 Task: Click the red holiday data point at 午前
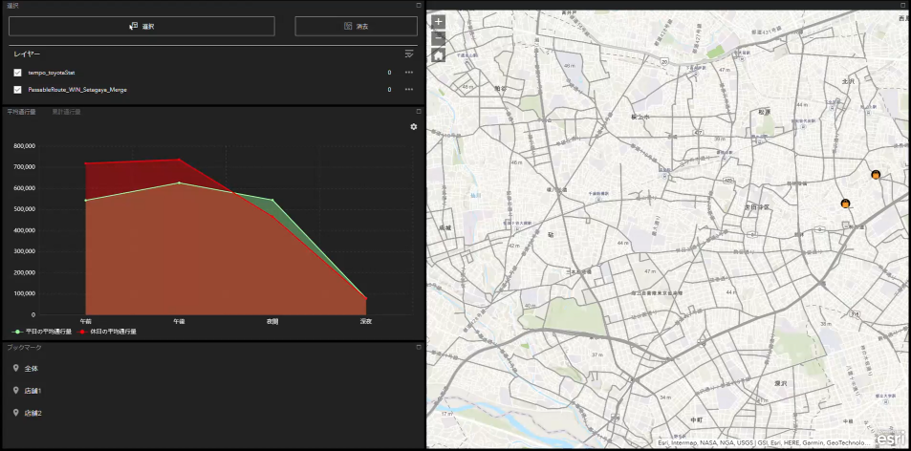(85, 163)
